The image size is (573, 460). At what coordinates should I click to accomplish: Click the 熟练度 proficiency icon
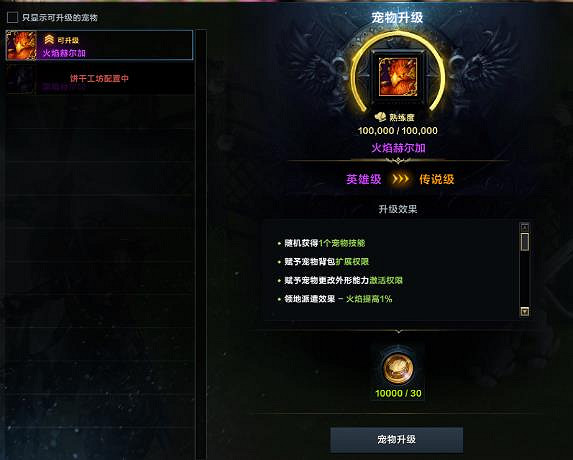click(x=380, y=117)
